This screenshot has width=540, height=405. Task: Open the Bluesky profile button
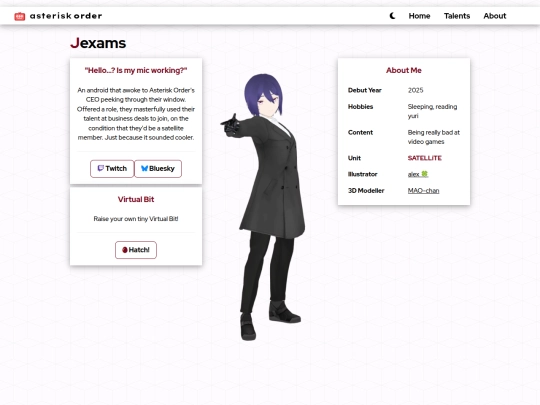158,169
